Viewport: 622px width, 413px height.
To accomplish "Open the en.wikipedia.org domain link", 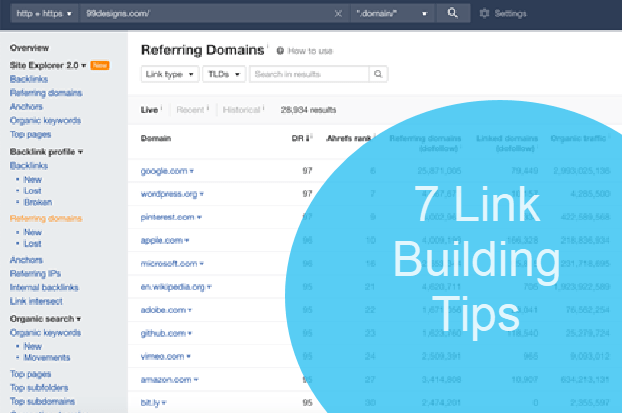I will (172, 287).
